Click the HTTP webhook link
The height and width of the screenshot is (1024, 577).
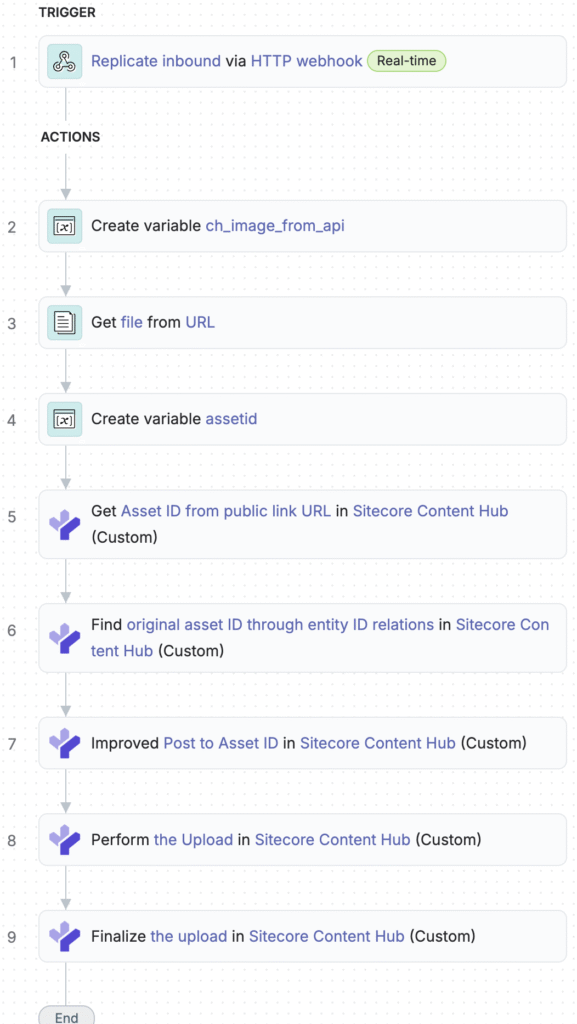[x=306, y=61]
